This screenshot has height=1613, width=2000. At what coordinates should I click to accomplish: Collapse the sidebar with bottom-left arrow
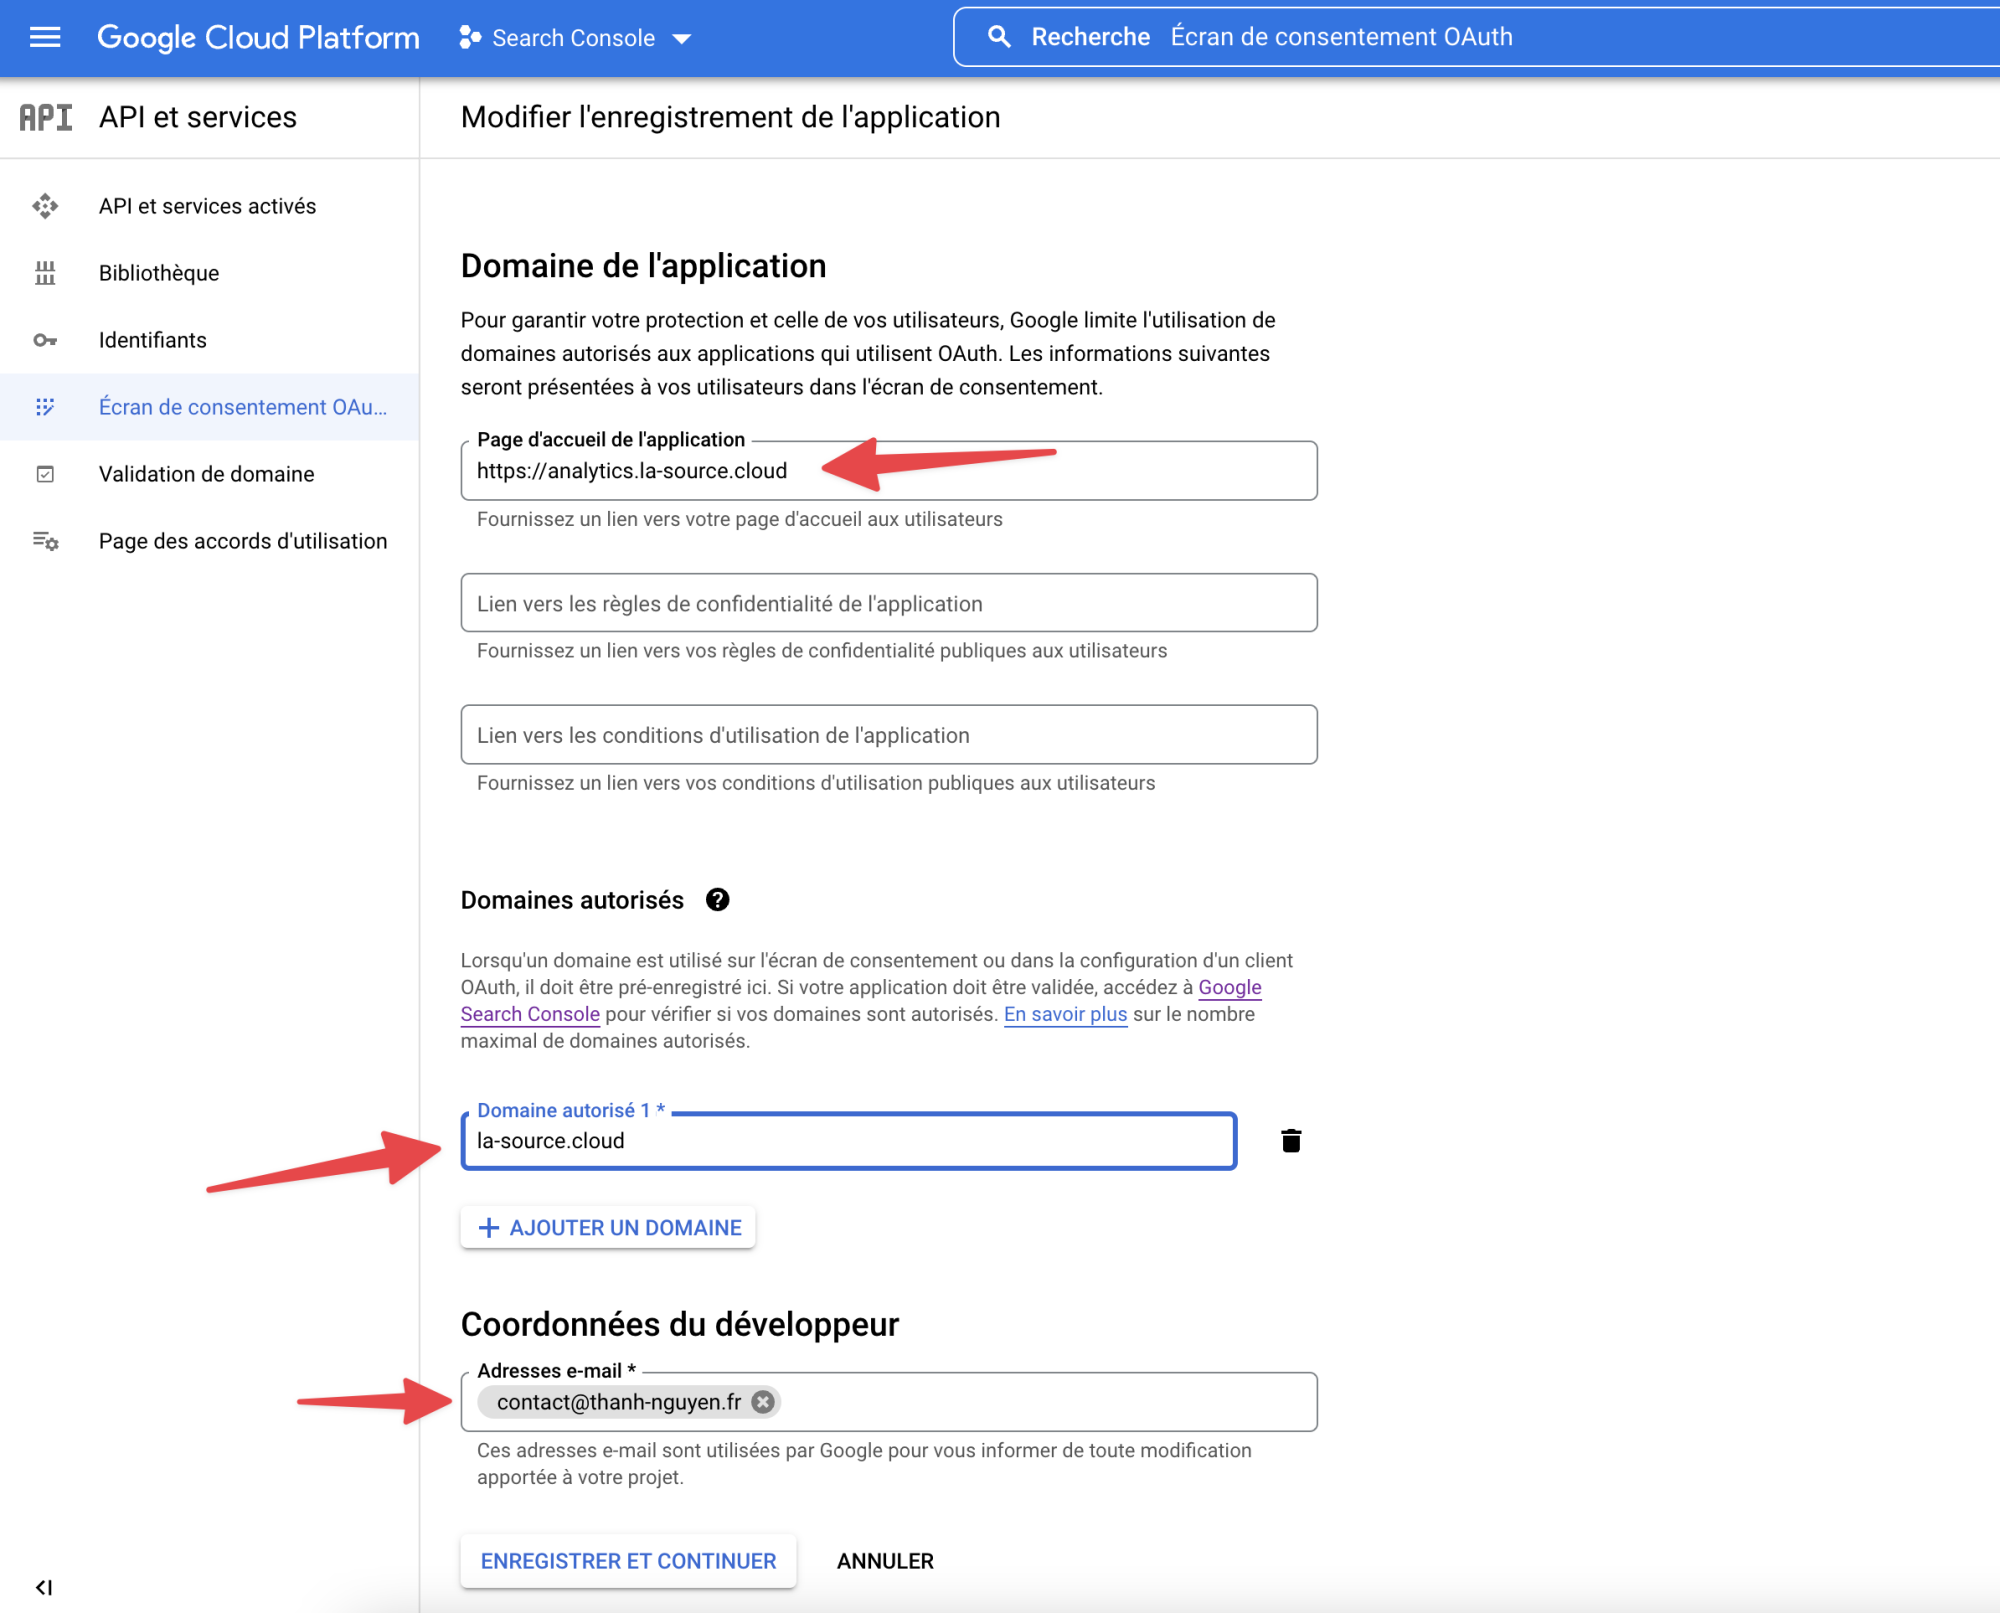click(43, 1587)
